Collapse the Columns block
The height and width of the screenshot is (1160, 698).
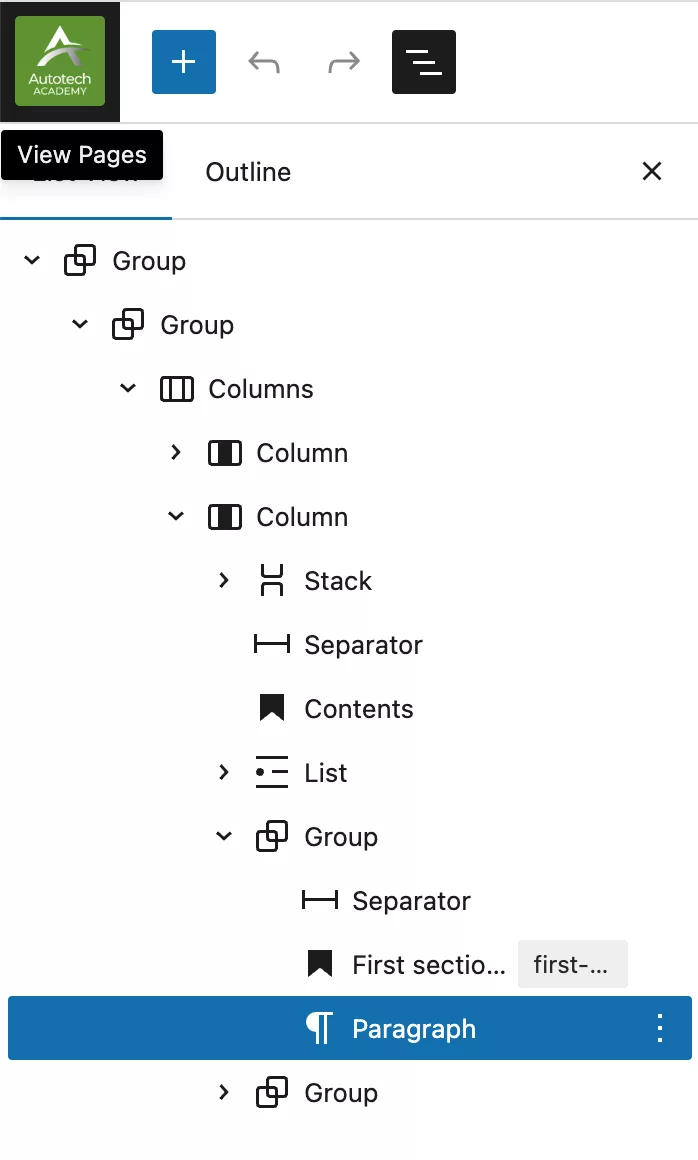[x=128, y=388]
